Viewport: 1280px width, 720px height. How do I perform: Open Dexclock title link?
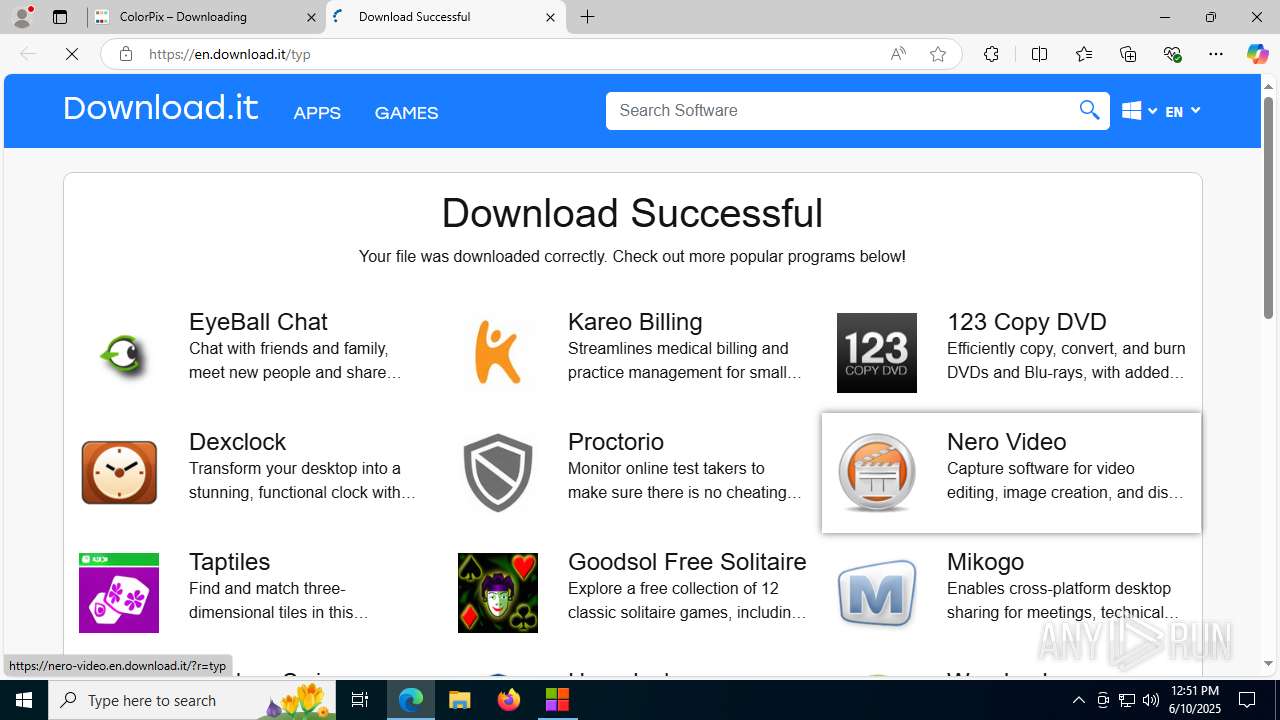coord(237,441)
